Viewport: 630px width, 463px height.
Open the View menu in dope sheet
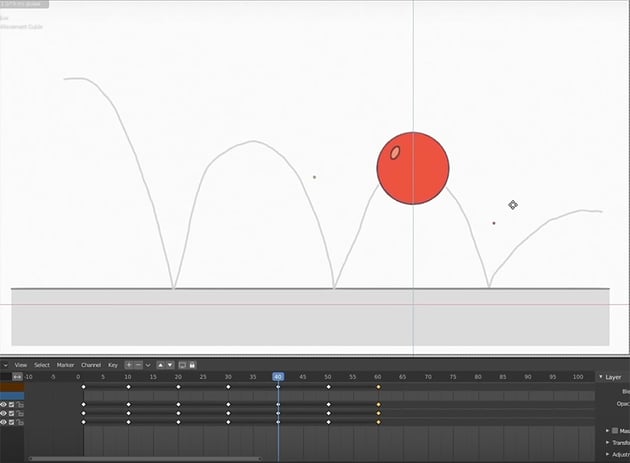click(20, 365)
